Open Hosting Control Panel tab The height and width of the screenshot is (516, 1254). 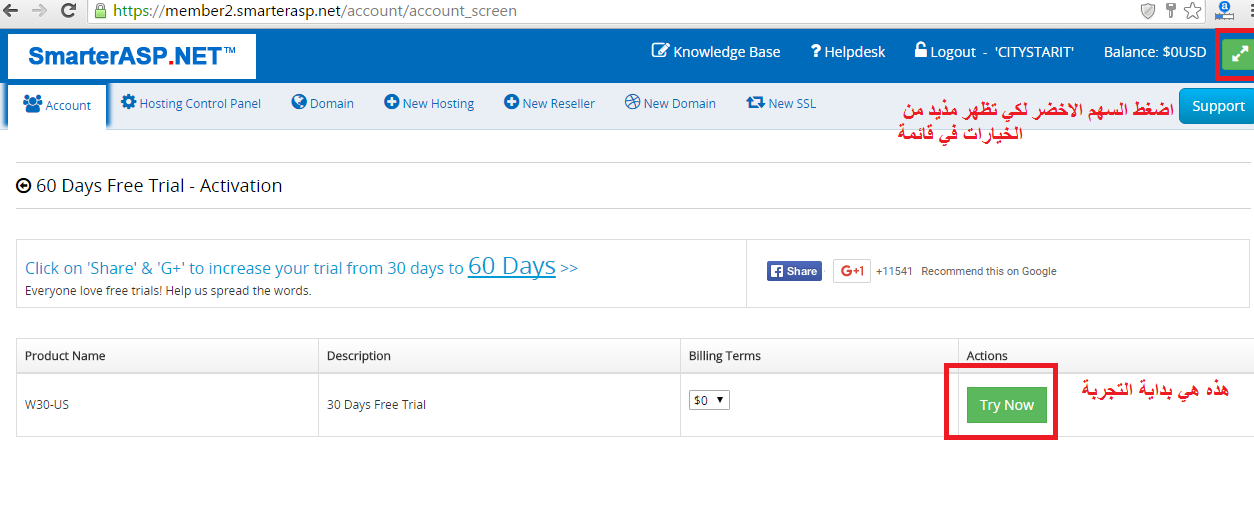coord(191,103)
